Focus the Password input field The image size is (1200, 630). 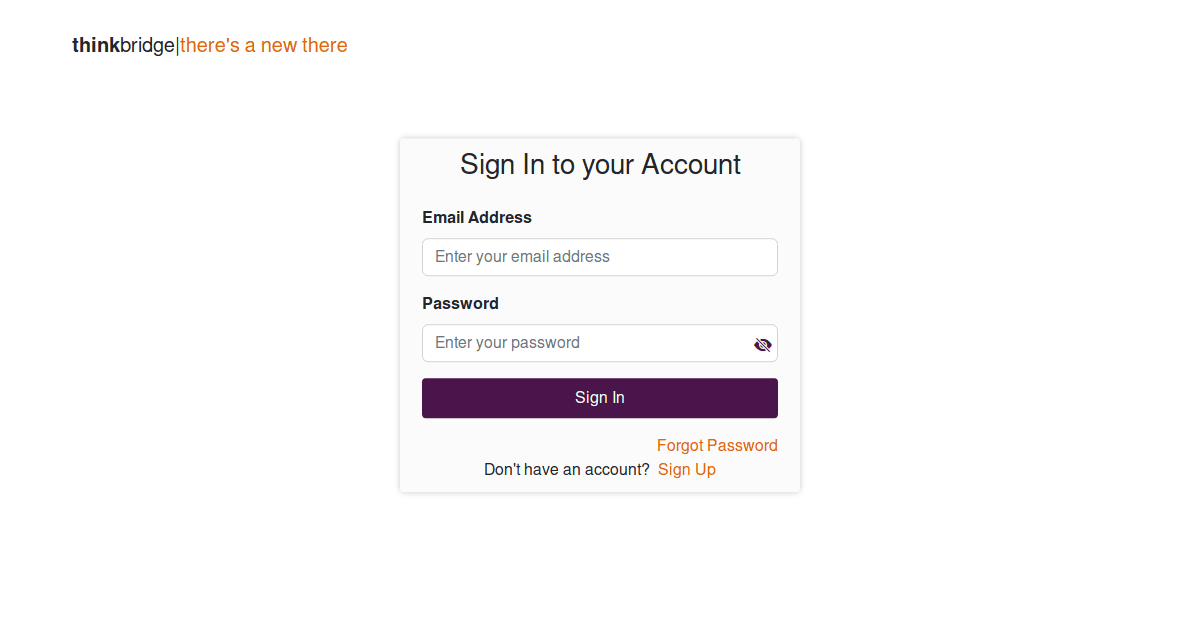click(585, 343)
